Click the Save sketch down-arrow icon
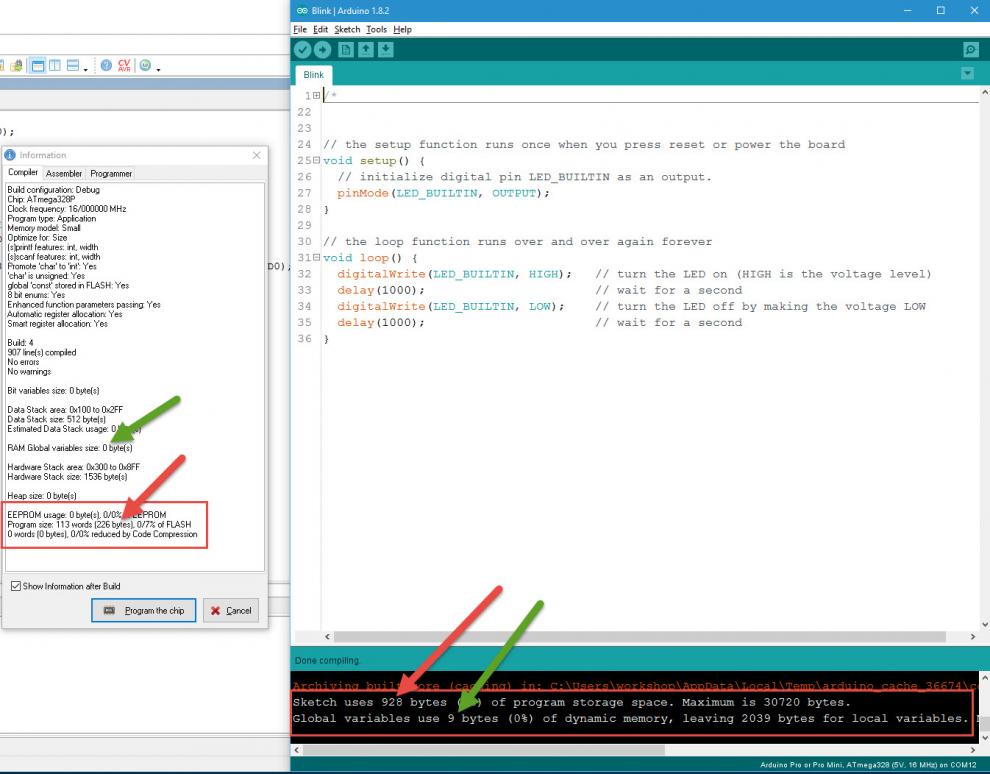The height and width of the screenshot is (774, 990). coord(386,50)
